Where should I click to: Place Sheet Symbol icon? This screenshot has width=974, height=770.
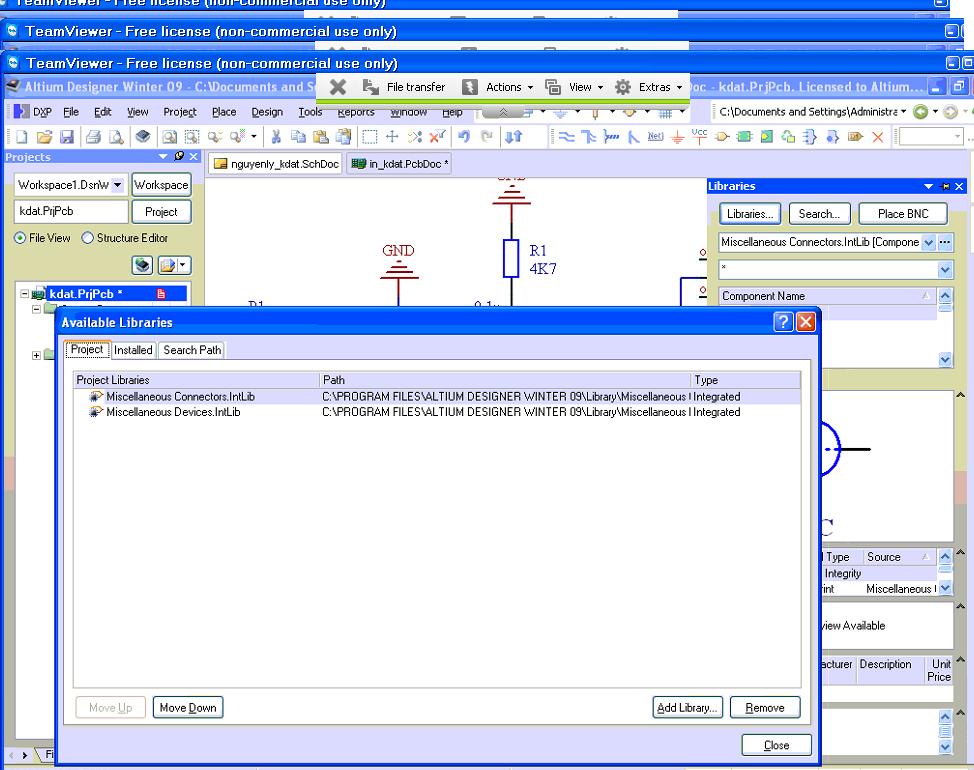744,137
